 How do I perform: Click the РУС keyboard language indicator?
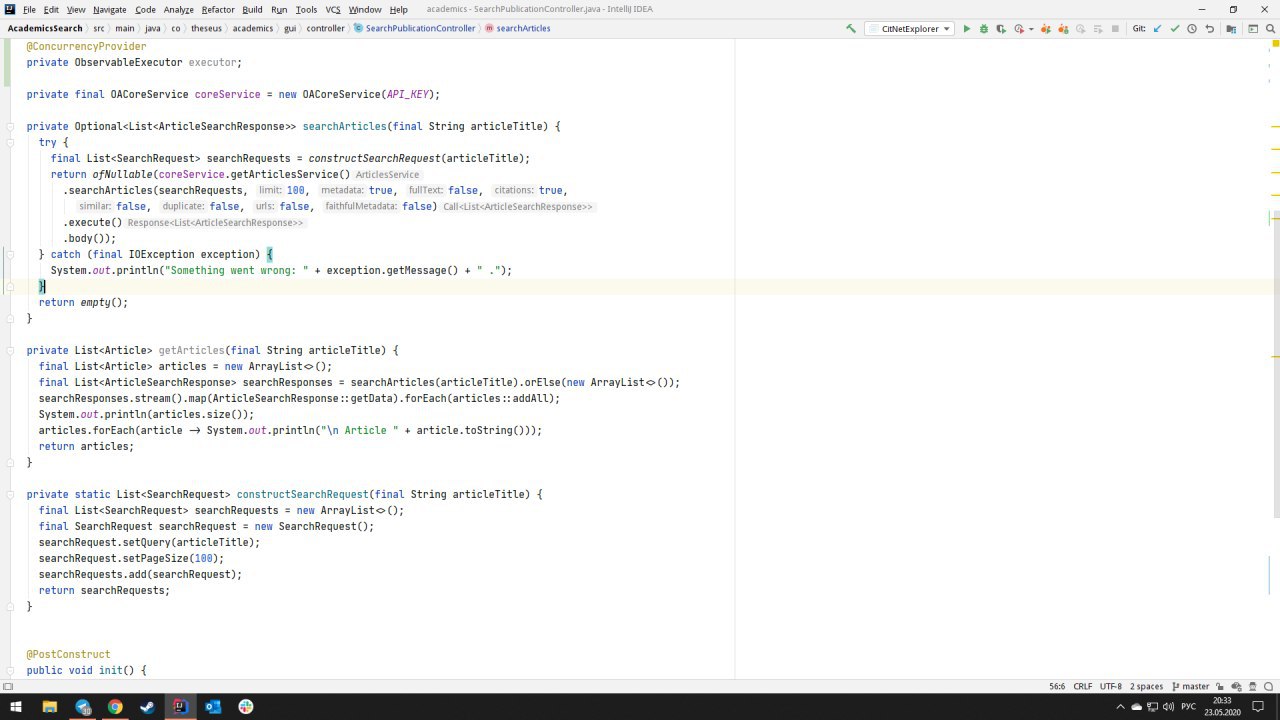pos(1189,707)
